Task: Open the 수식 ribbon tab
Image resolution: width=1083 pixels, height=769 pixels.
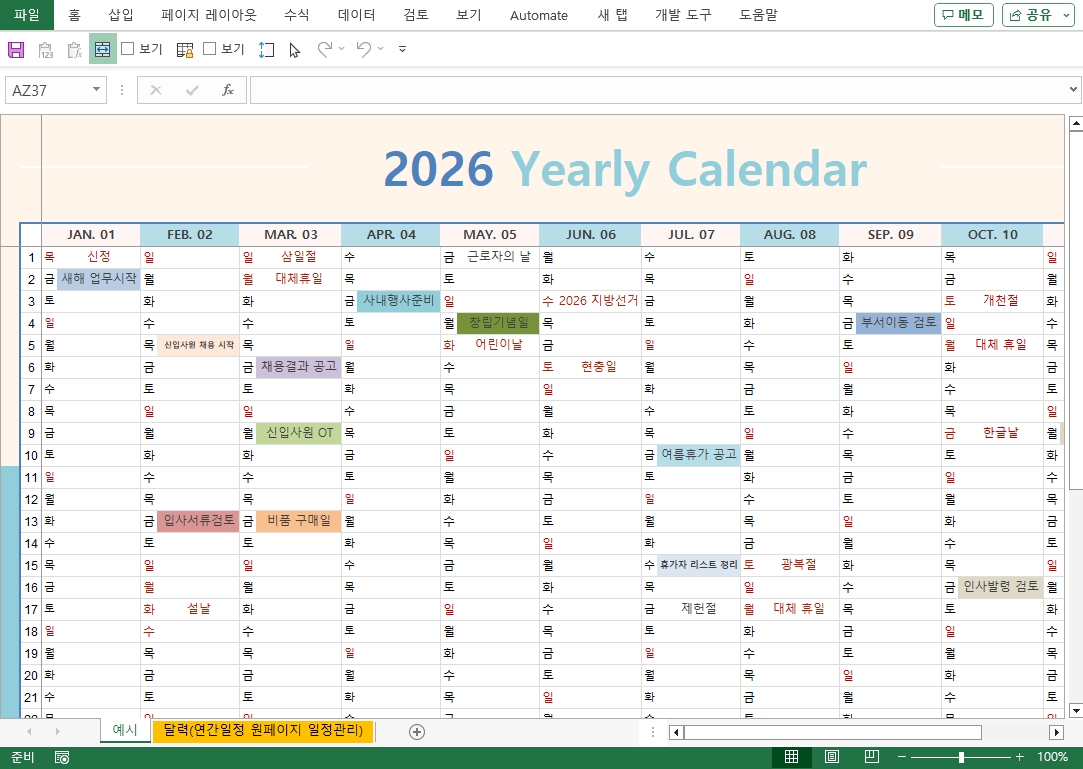Action: [x=296, y=15]
